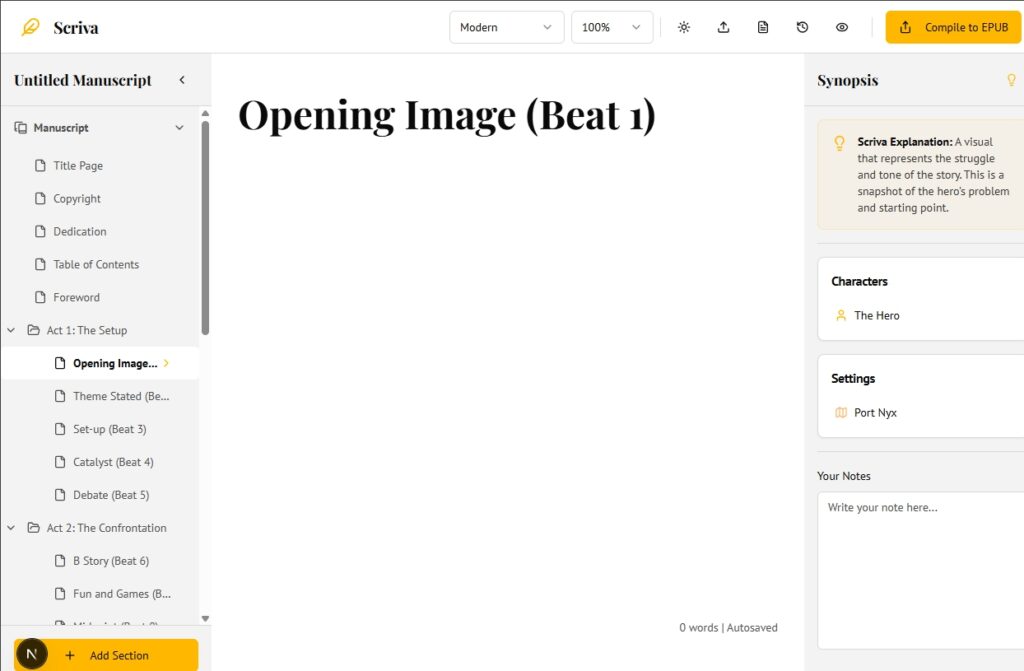1024x671 pixels.
Task: Open the 100% zoom dropdown
Action: coord(611,27)
